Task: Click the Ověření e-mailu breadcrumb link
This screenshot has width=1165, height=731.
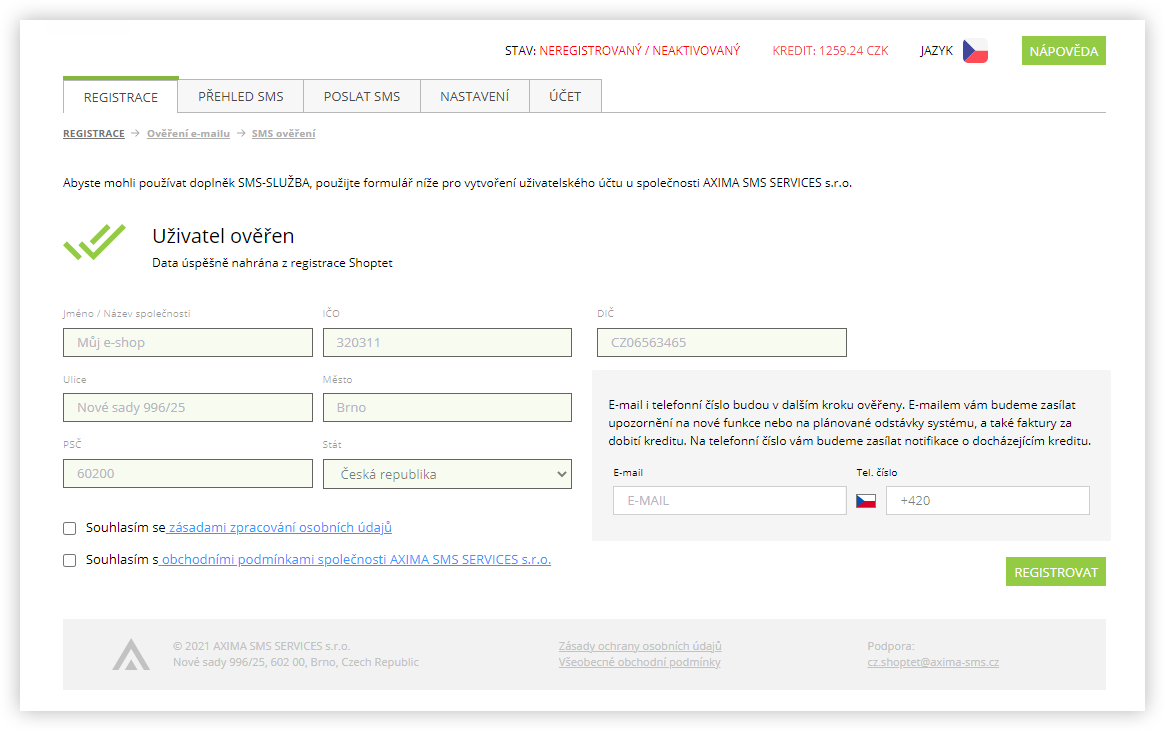Action: [188, 134]
